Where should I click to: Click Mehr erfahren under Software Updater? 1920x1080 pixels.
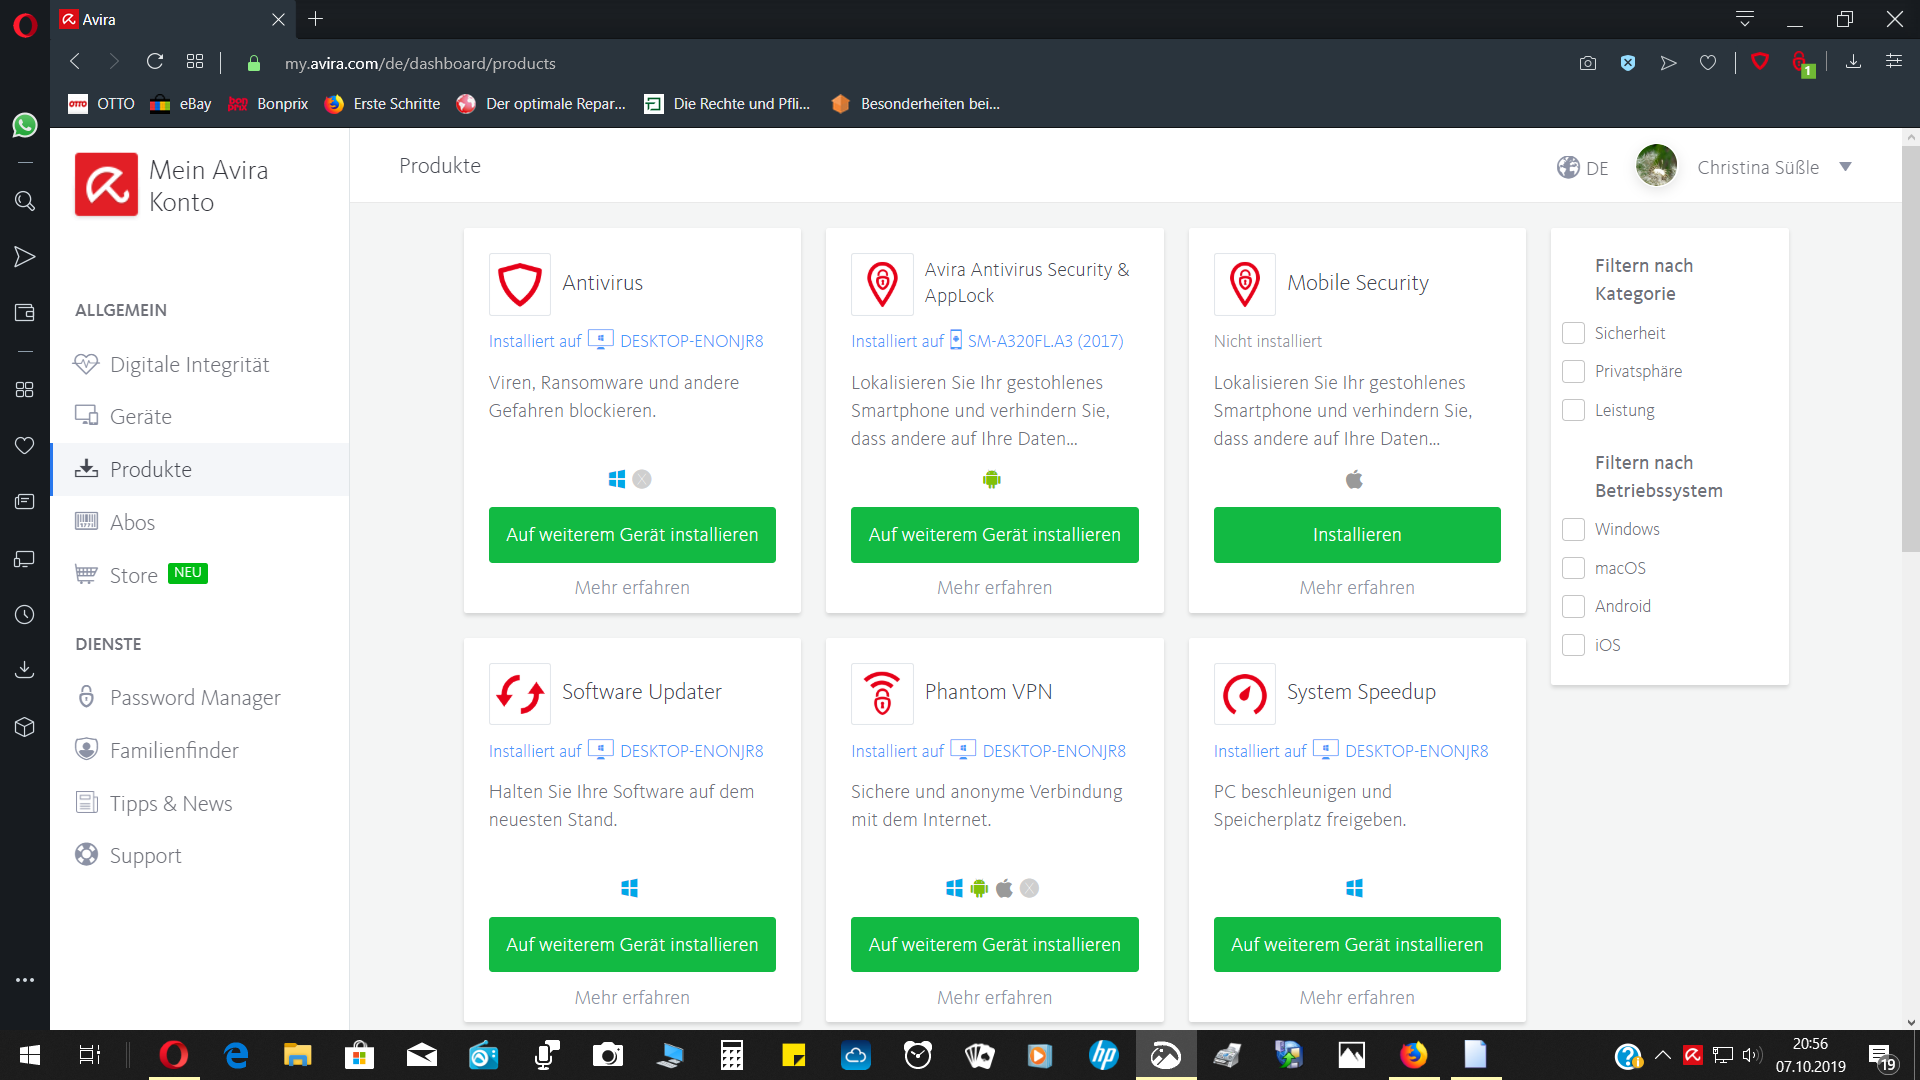click(632, 997)
